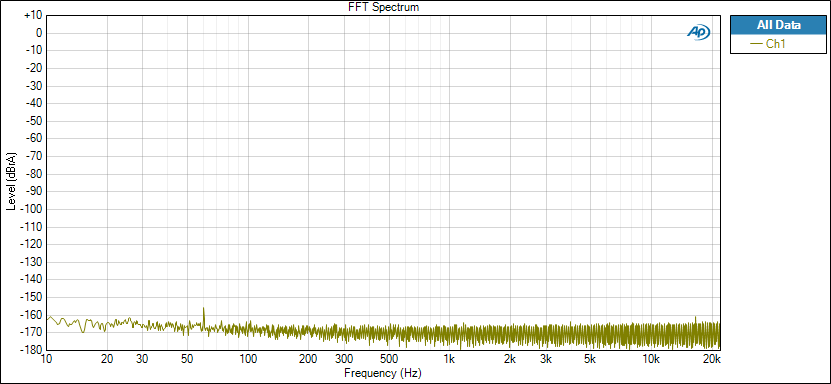The height and width of the screenshot is (384, 831).
Task: Click the AP logo icon in graph
Action: [x=699, y=32]
